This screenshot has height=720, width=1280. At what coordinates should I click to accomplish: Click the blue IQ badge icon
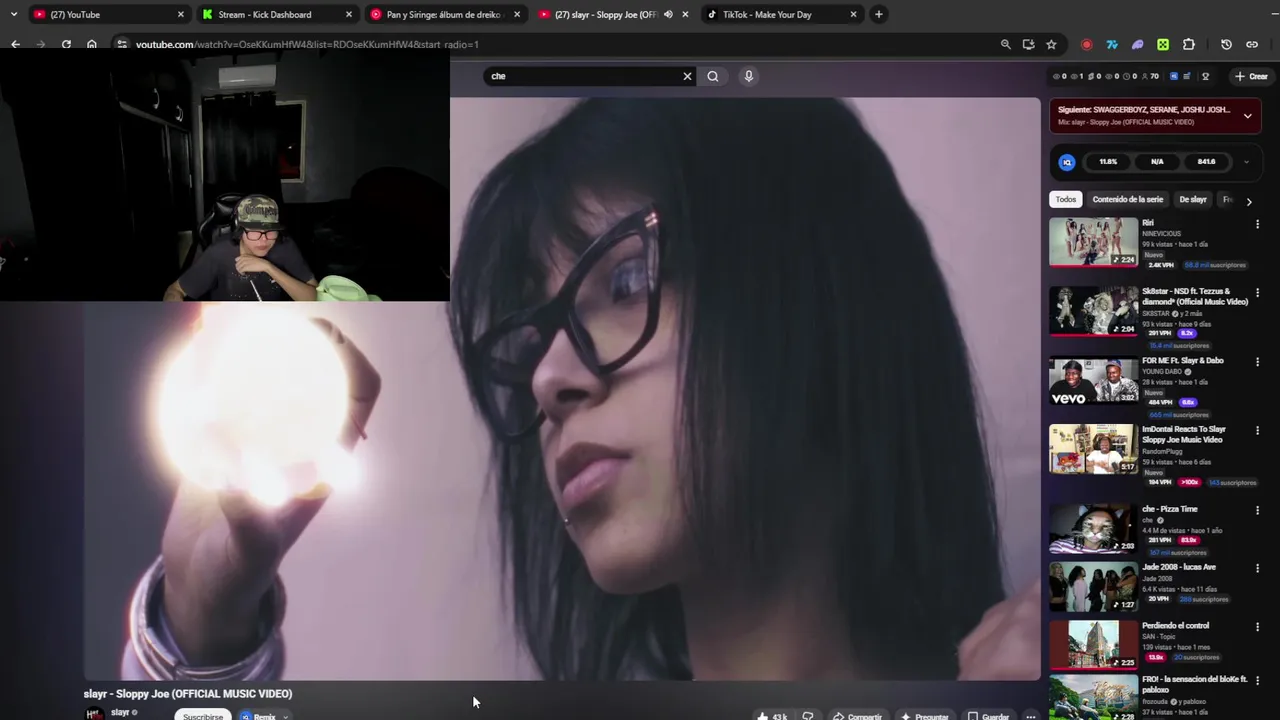[1067, 162]
